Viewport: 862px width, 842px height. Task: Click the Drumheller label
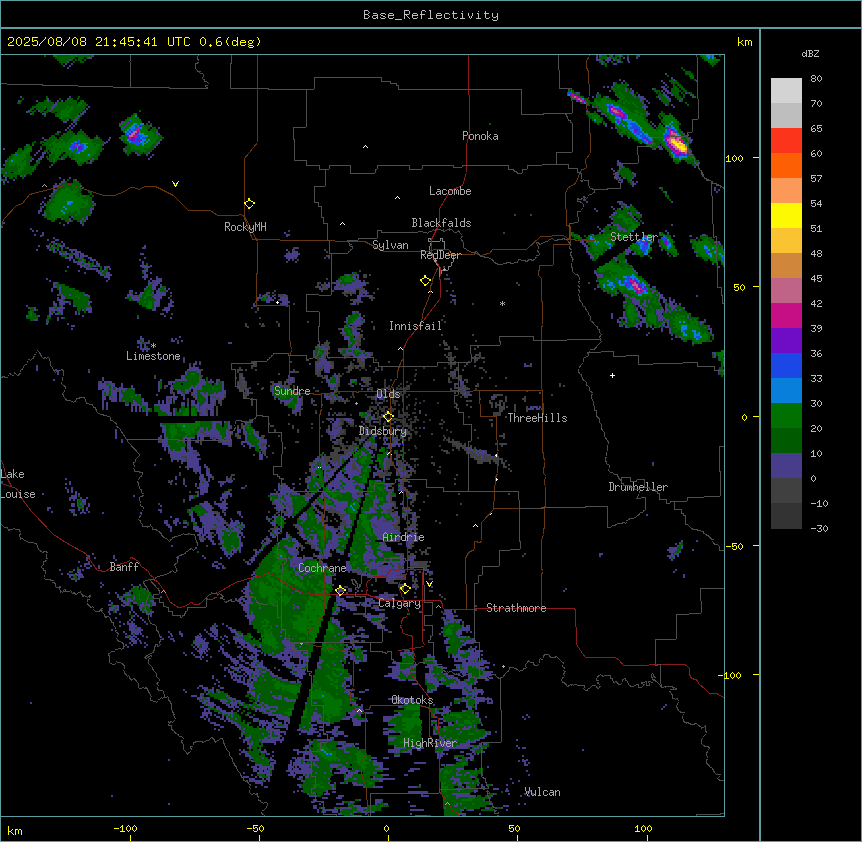coord(638,487)
